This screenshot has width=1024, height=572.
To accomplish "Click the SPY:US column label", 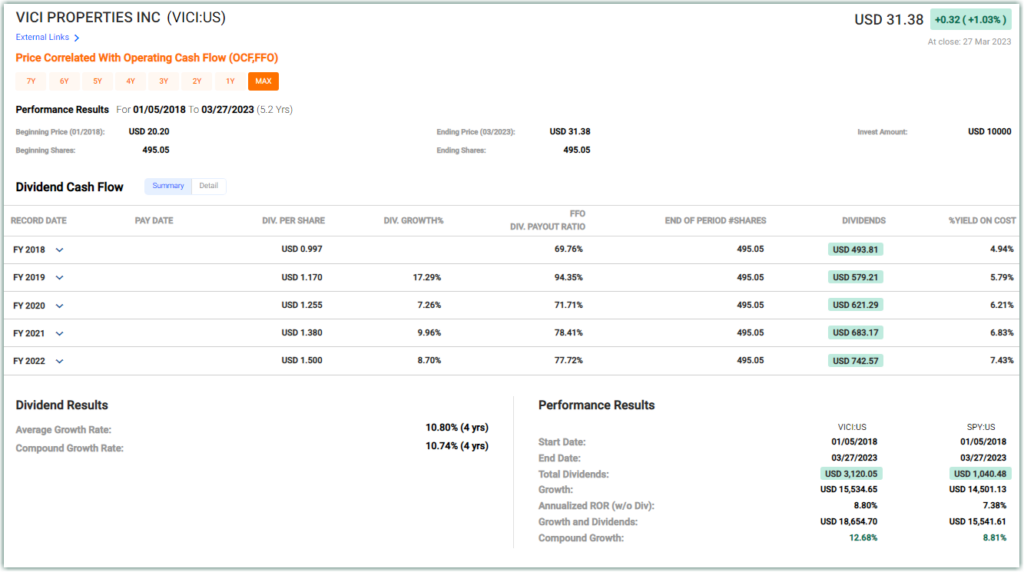I will (981, 427).
